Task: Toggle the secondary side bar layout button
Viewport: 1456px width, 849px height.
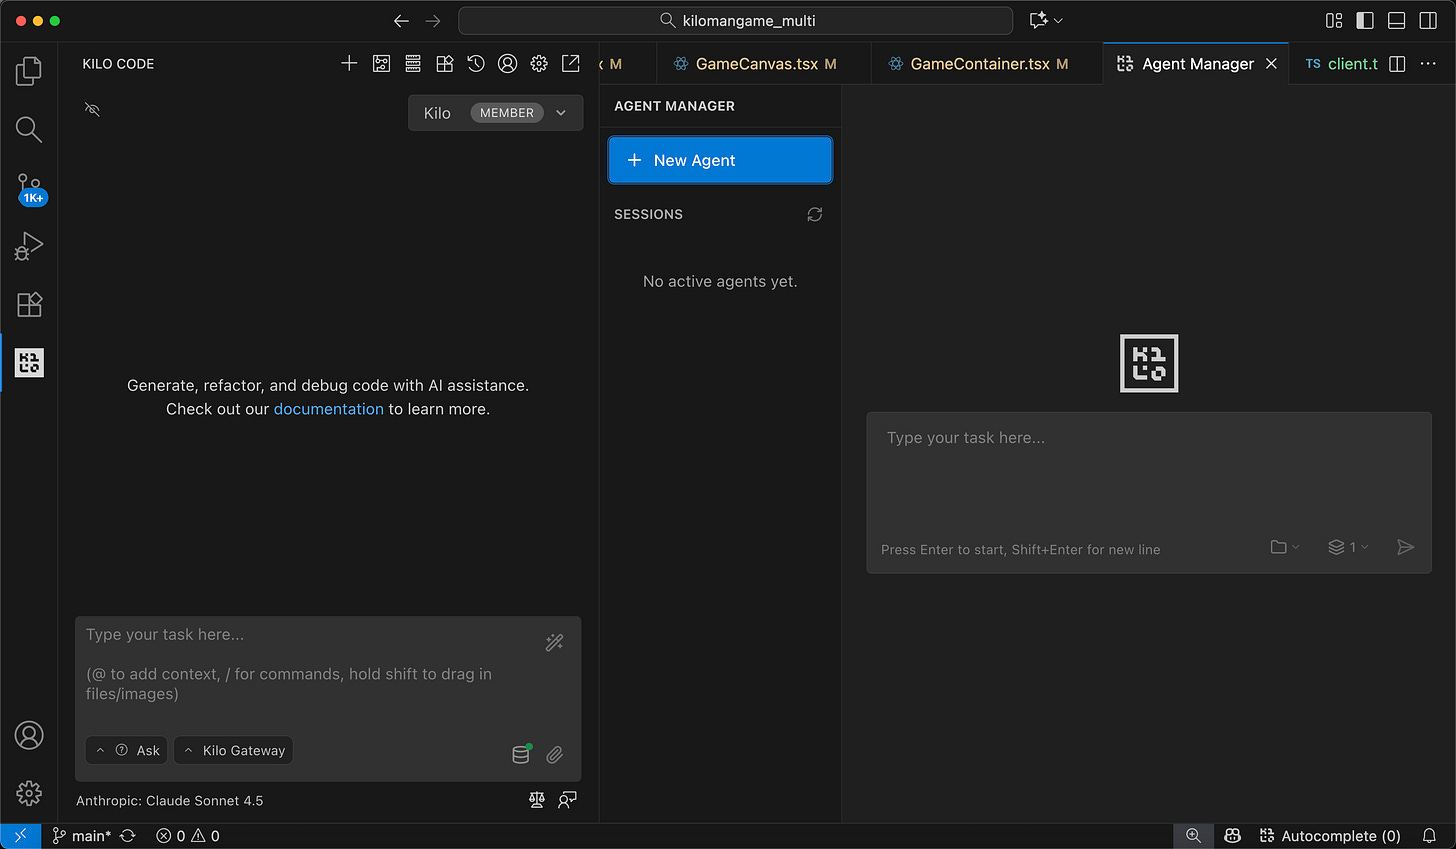Action: coord(1428,20)
